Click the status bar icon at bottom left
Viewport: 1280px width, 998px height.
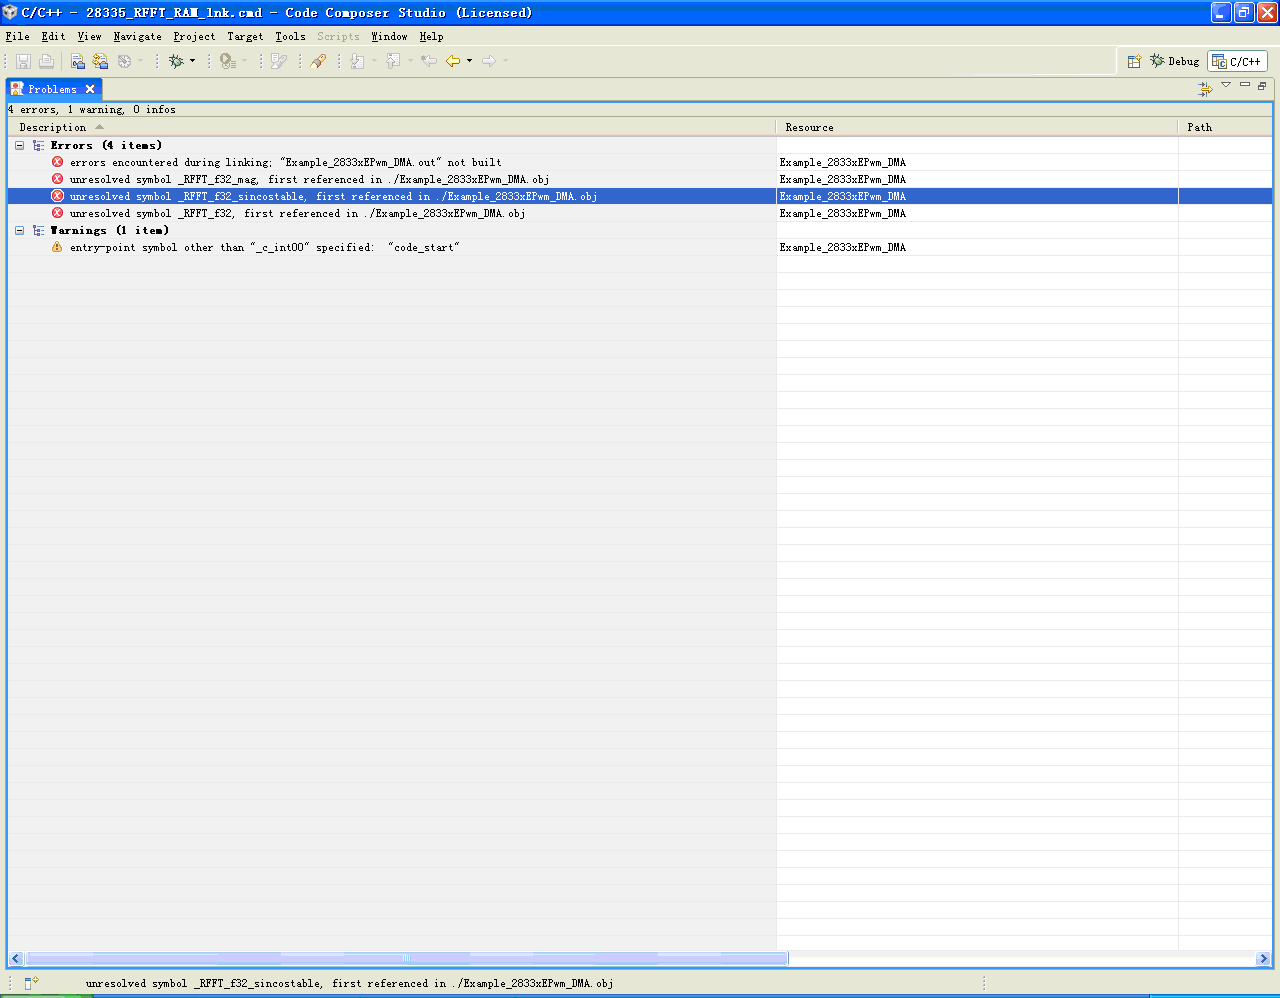[x=31, y=983]
